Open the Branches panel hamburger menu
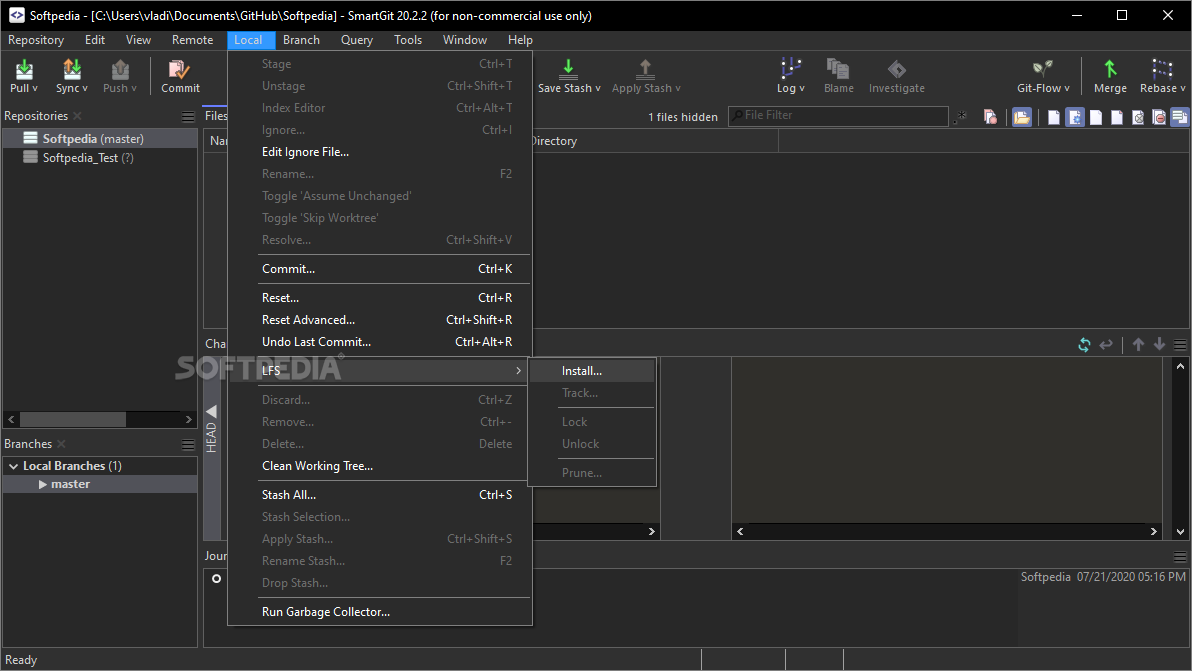The width and height of the screenshot is (1192, 671). (189, 445)
